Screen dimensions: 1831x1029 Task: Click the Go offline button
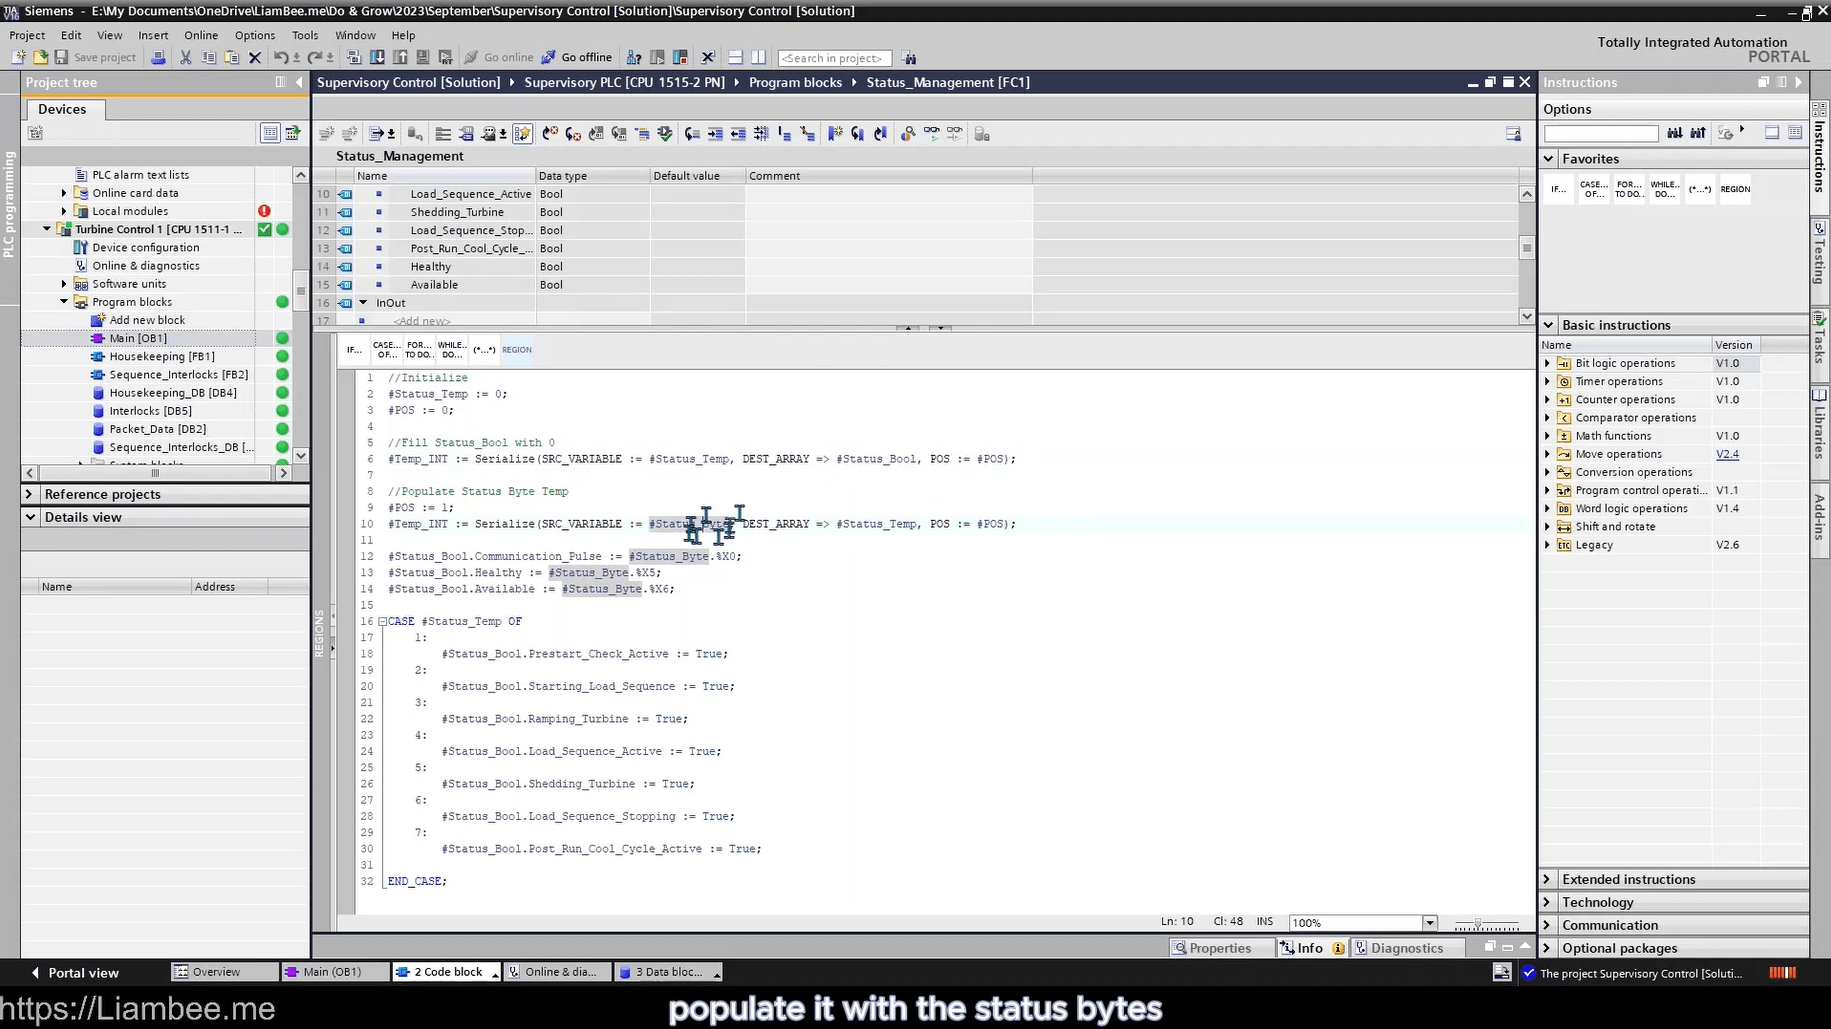(577, 58)
